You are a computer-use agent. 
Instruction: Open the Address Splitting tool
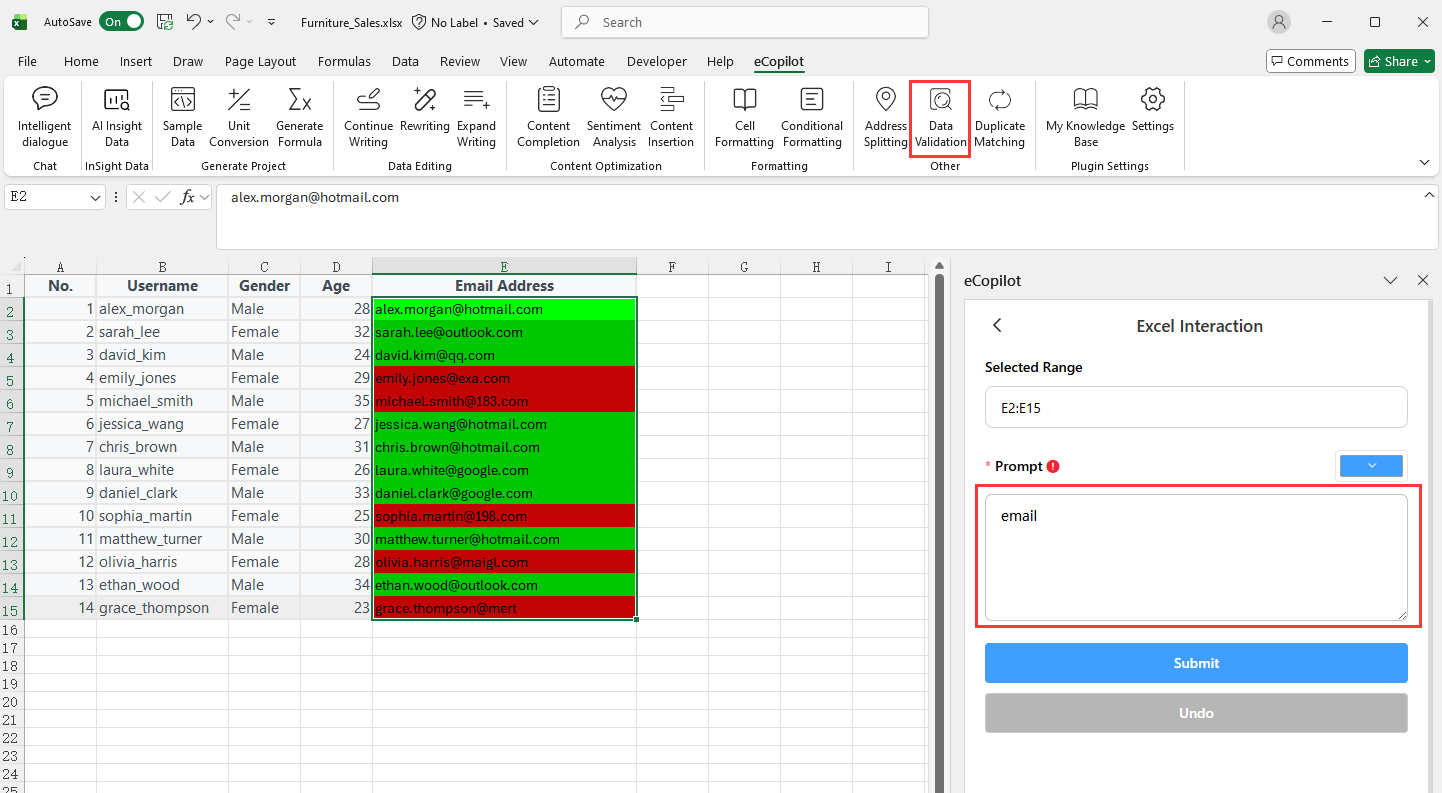[x=884, y=117]
